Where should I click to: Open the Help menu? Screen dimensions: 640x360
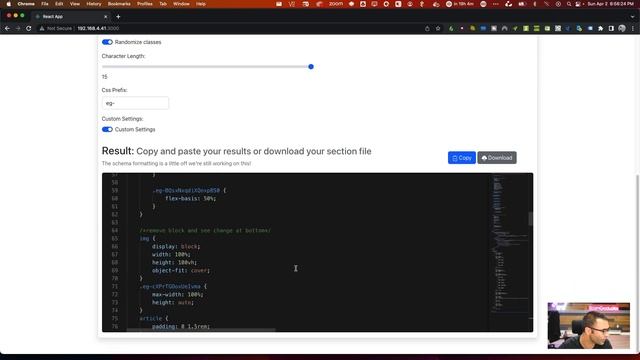coord(201,4)
